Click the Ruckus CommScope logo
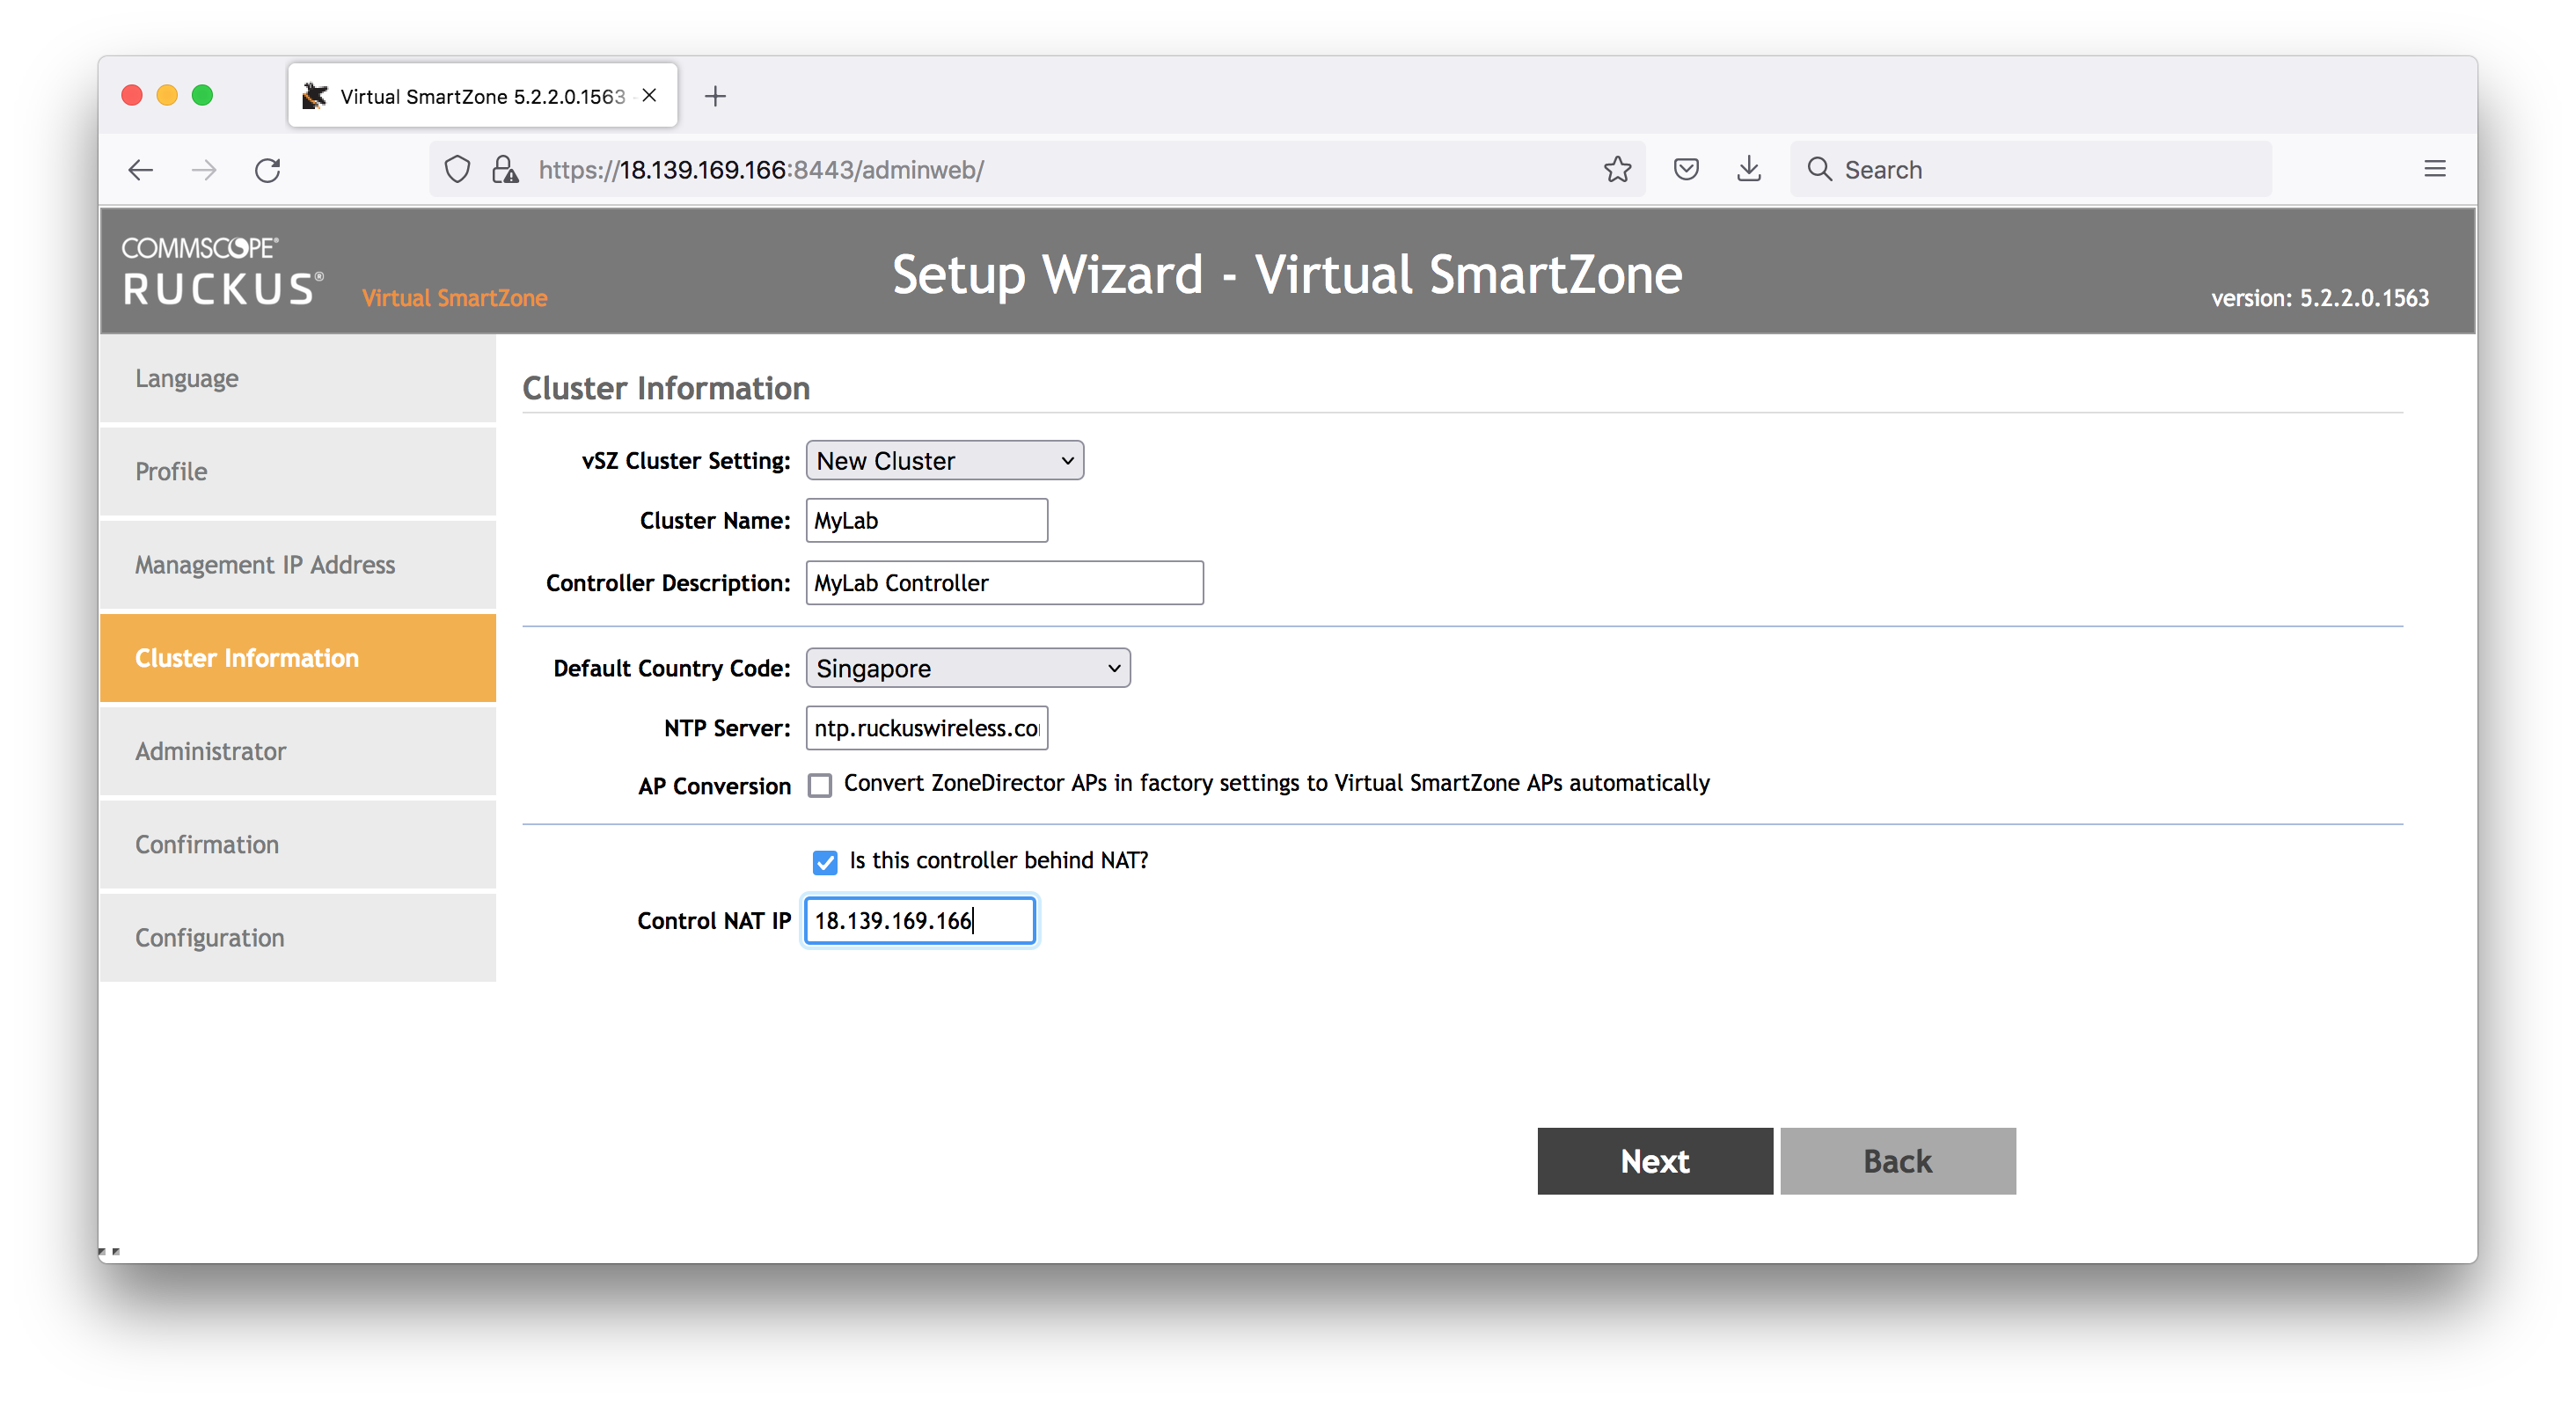 [222, 271]
